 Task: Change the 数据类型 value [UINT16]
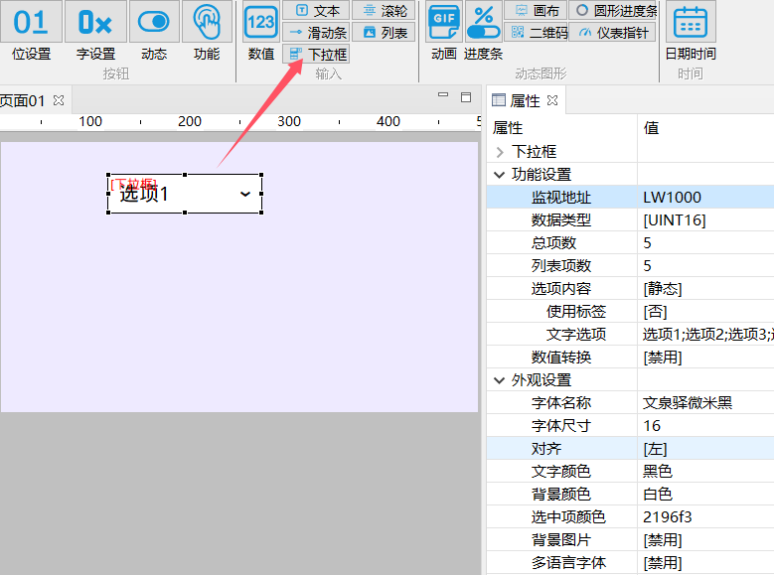pos(706,220)
